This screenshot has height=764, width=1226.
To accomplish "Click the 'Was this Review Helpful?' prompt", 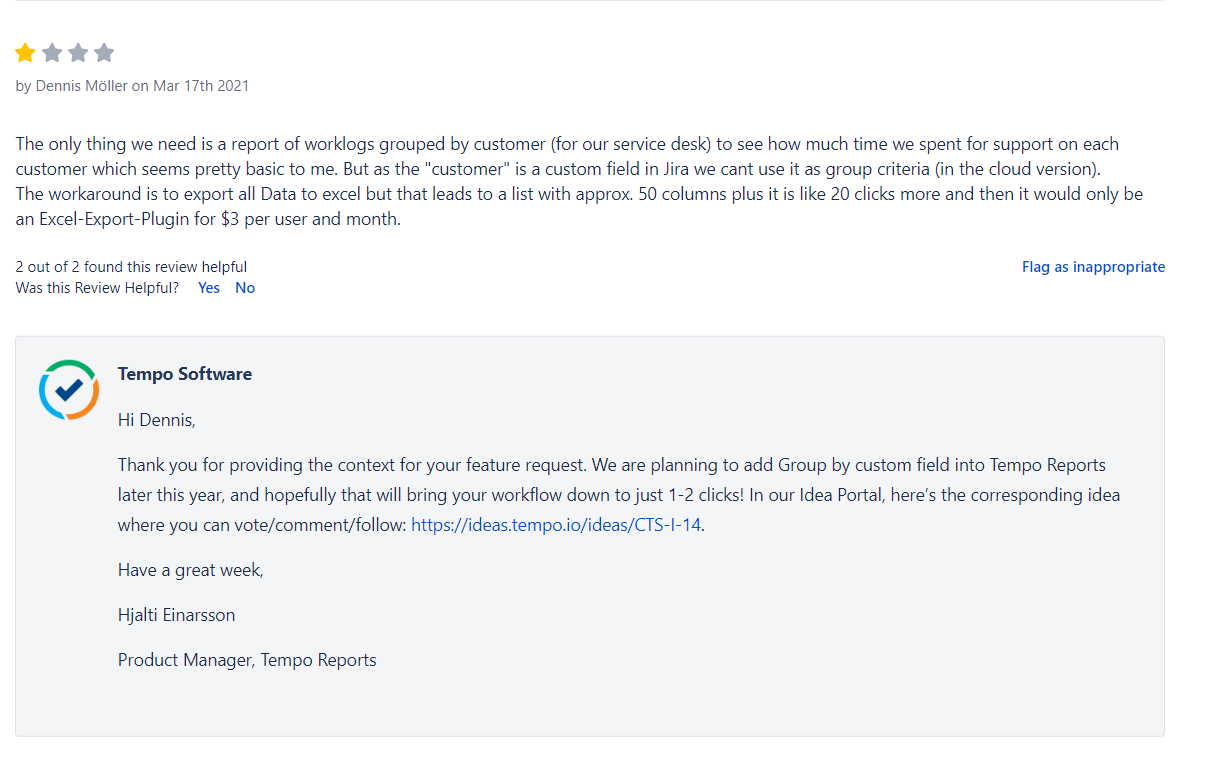I will 97,288.
